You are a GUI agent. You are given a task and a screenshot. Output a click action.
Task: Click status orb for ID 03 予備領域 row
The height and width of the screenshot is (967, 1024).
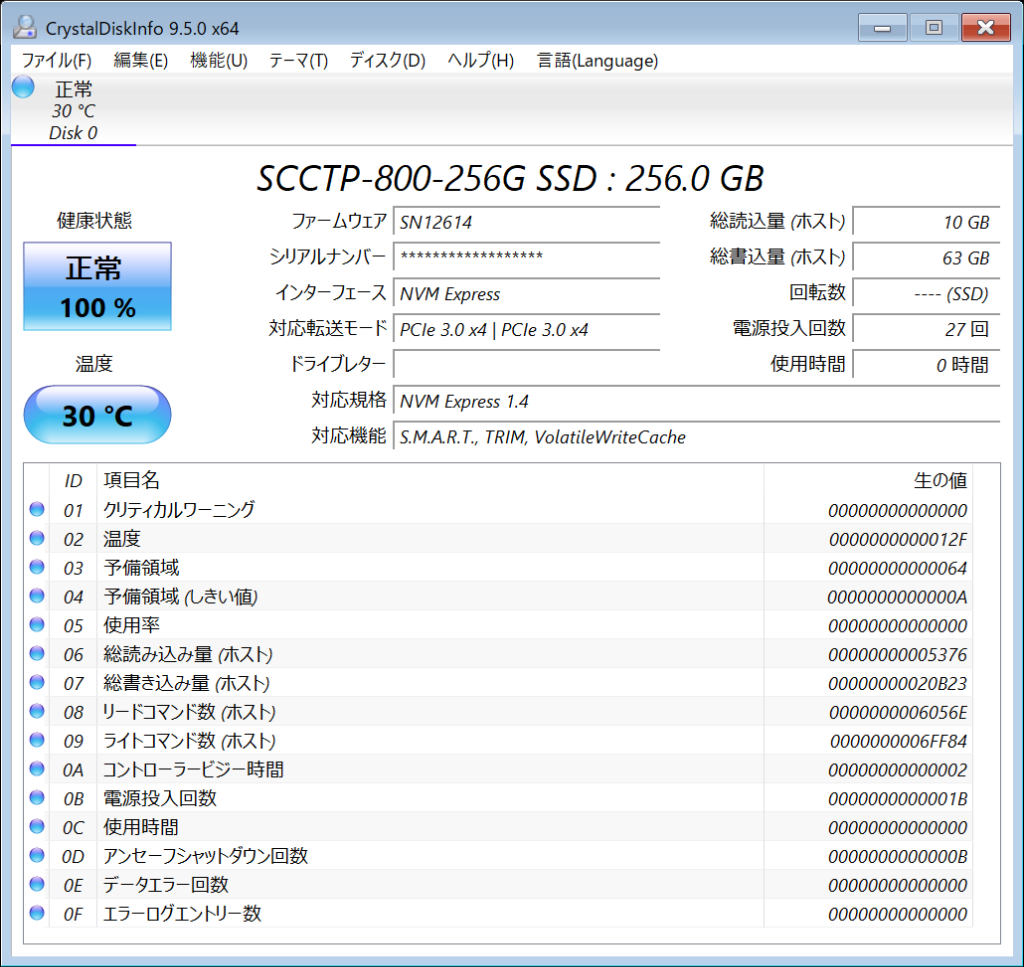[x=37, y=567]
